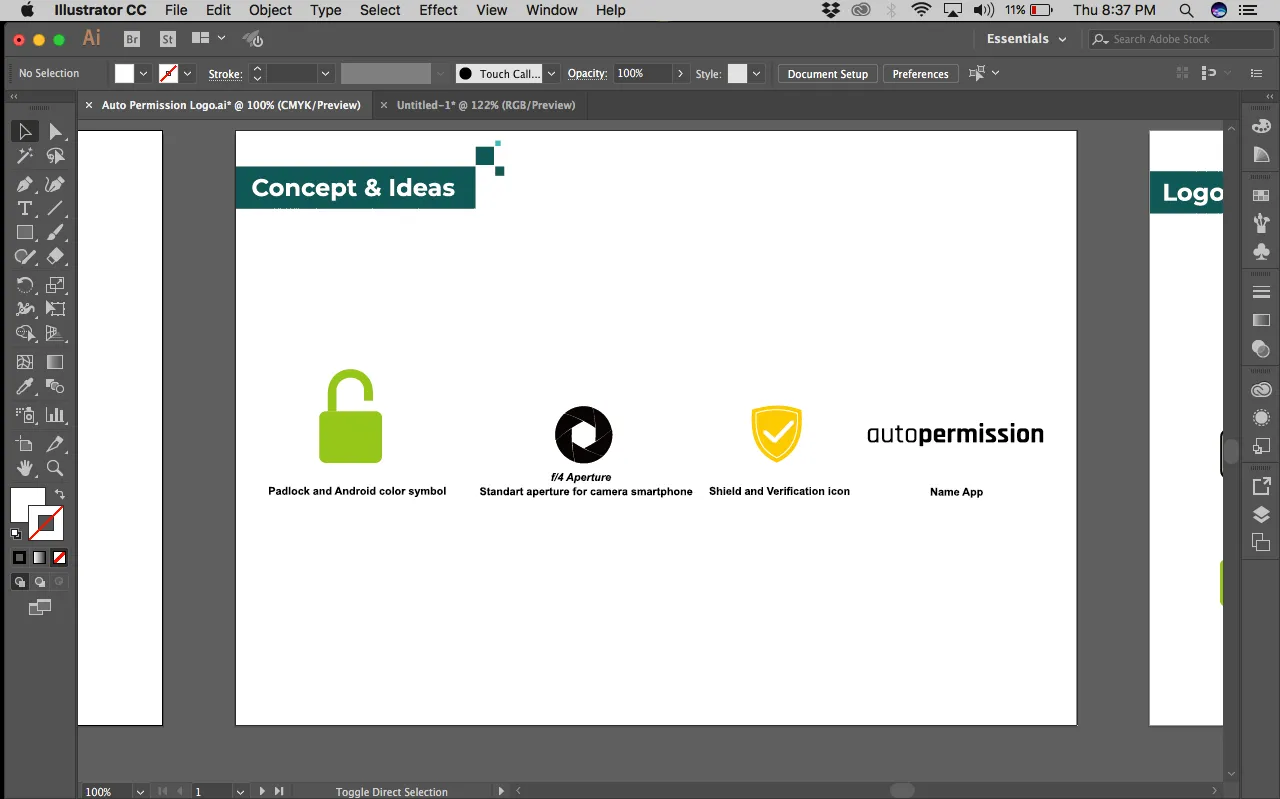Select the Blend tool
This screenshot has width=1280, height=799.
56,386
